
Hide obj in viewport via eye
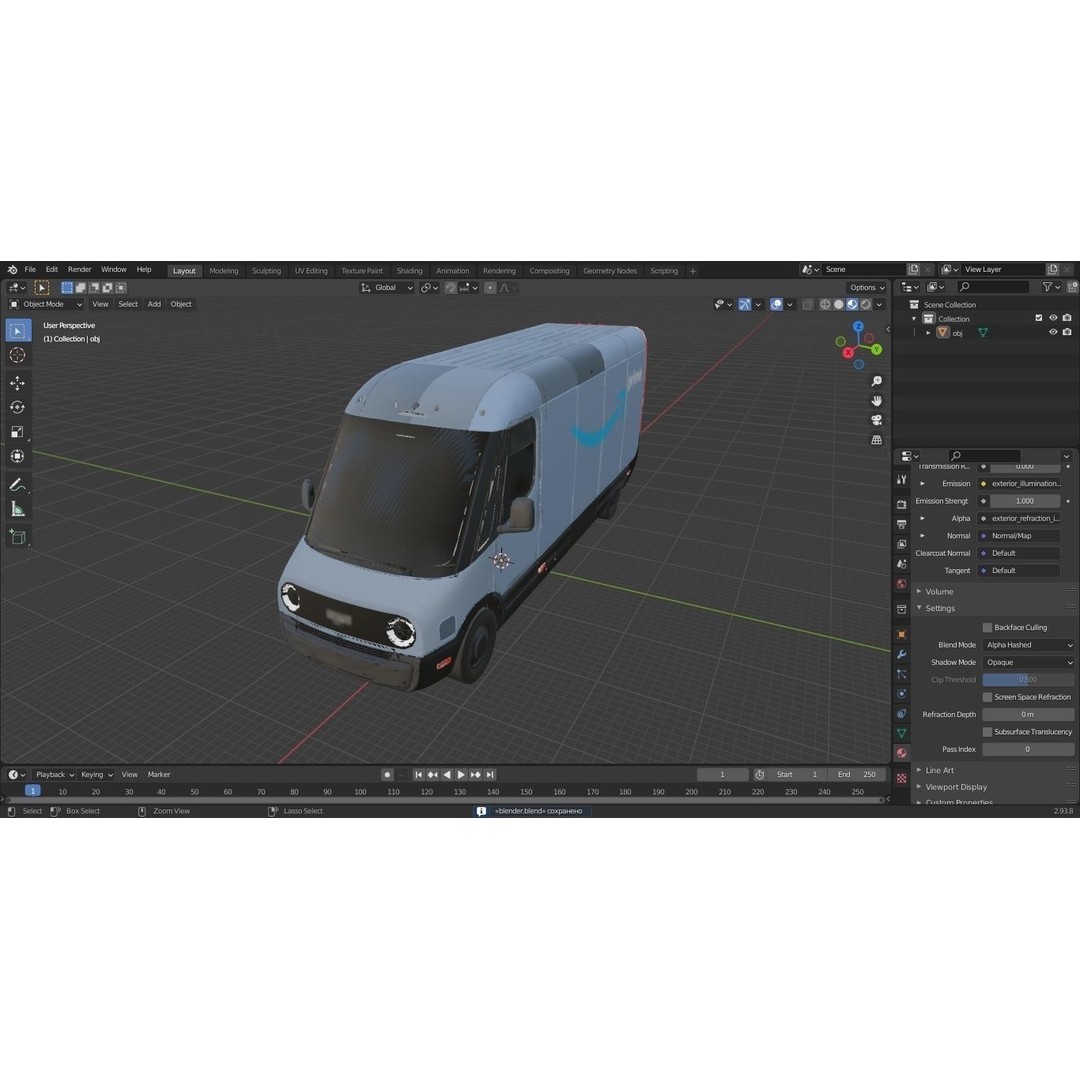(1052, 332)
